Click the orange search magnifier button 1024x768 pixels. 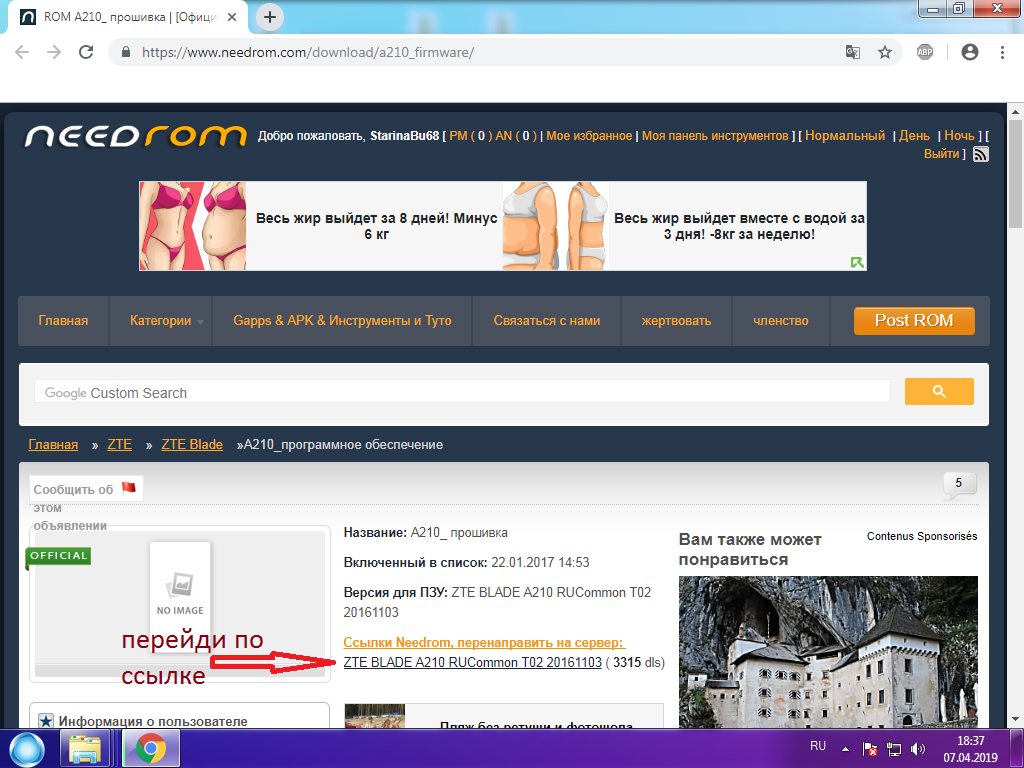click(x=938, y=392)
